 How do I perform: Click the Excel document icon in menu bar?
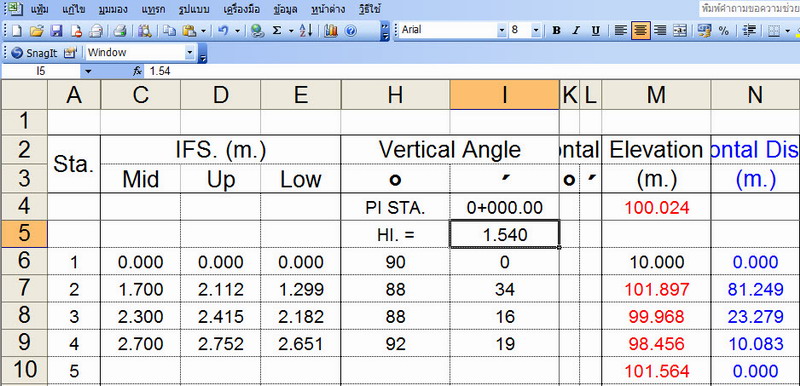click(17, 8)
